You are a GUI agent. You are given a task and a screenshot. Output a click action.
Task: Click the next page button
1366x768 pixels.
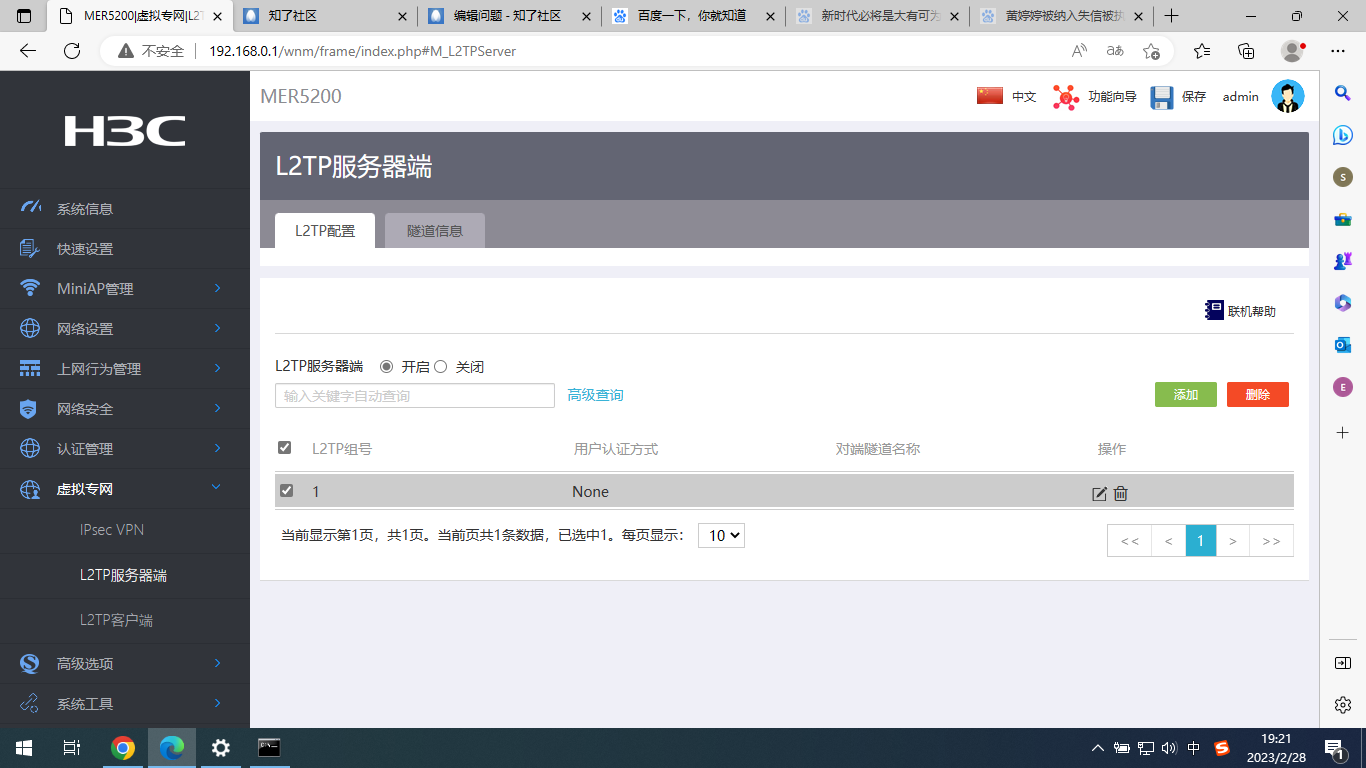pyautogui.click(x=1233, y=541)
